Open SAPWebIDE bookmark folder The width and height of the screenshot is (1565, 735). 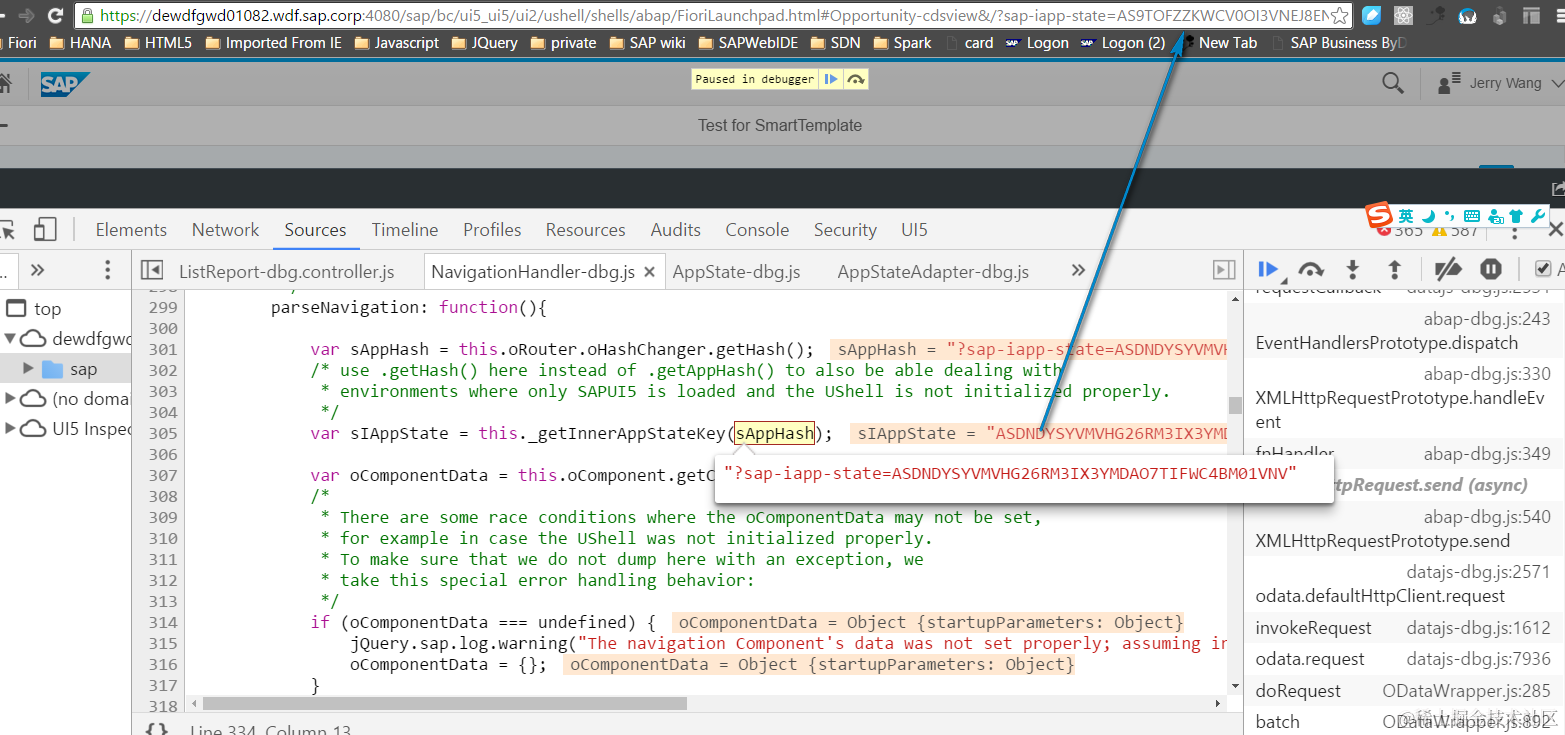746,43
